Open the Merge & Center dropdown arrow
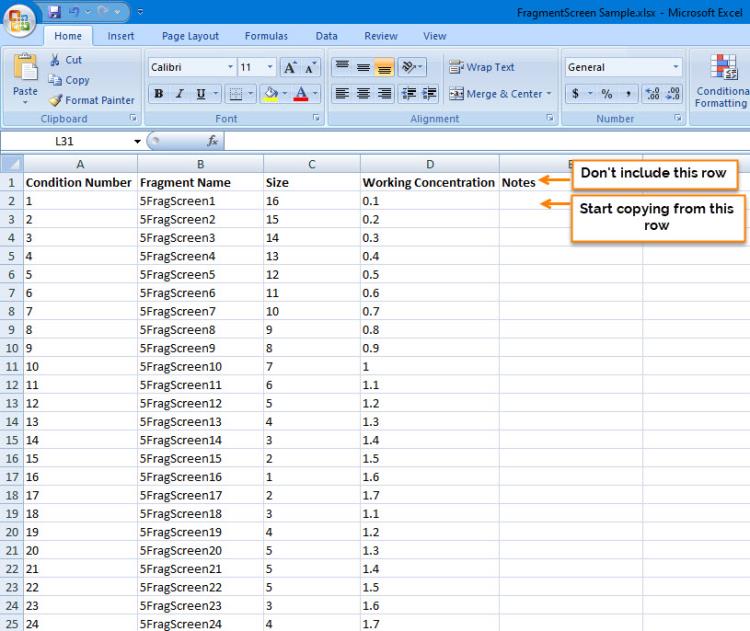The width and height of the screenshot is (750, 631). point(550,94)
